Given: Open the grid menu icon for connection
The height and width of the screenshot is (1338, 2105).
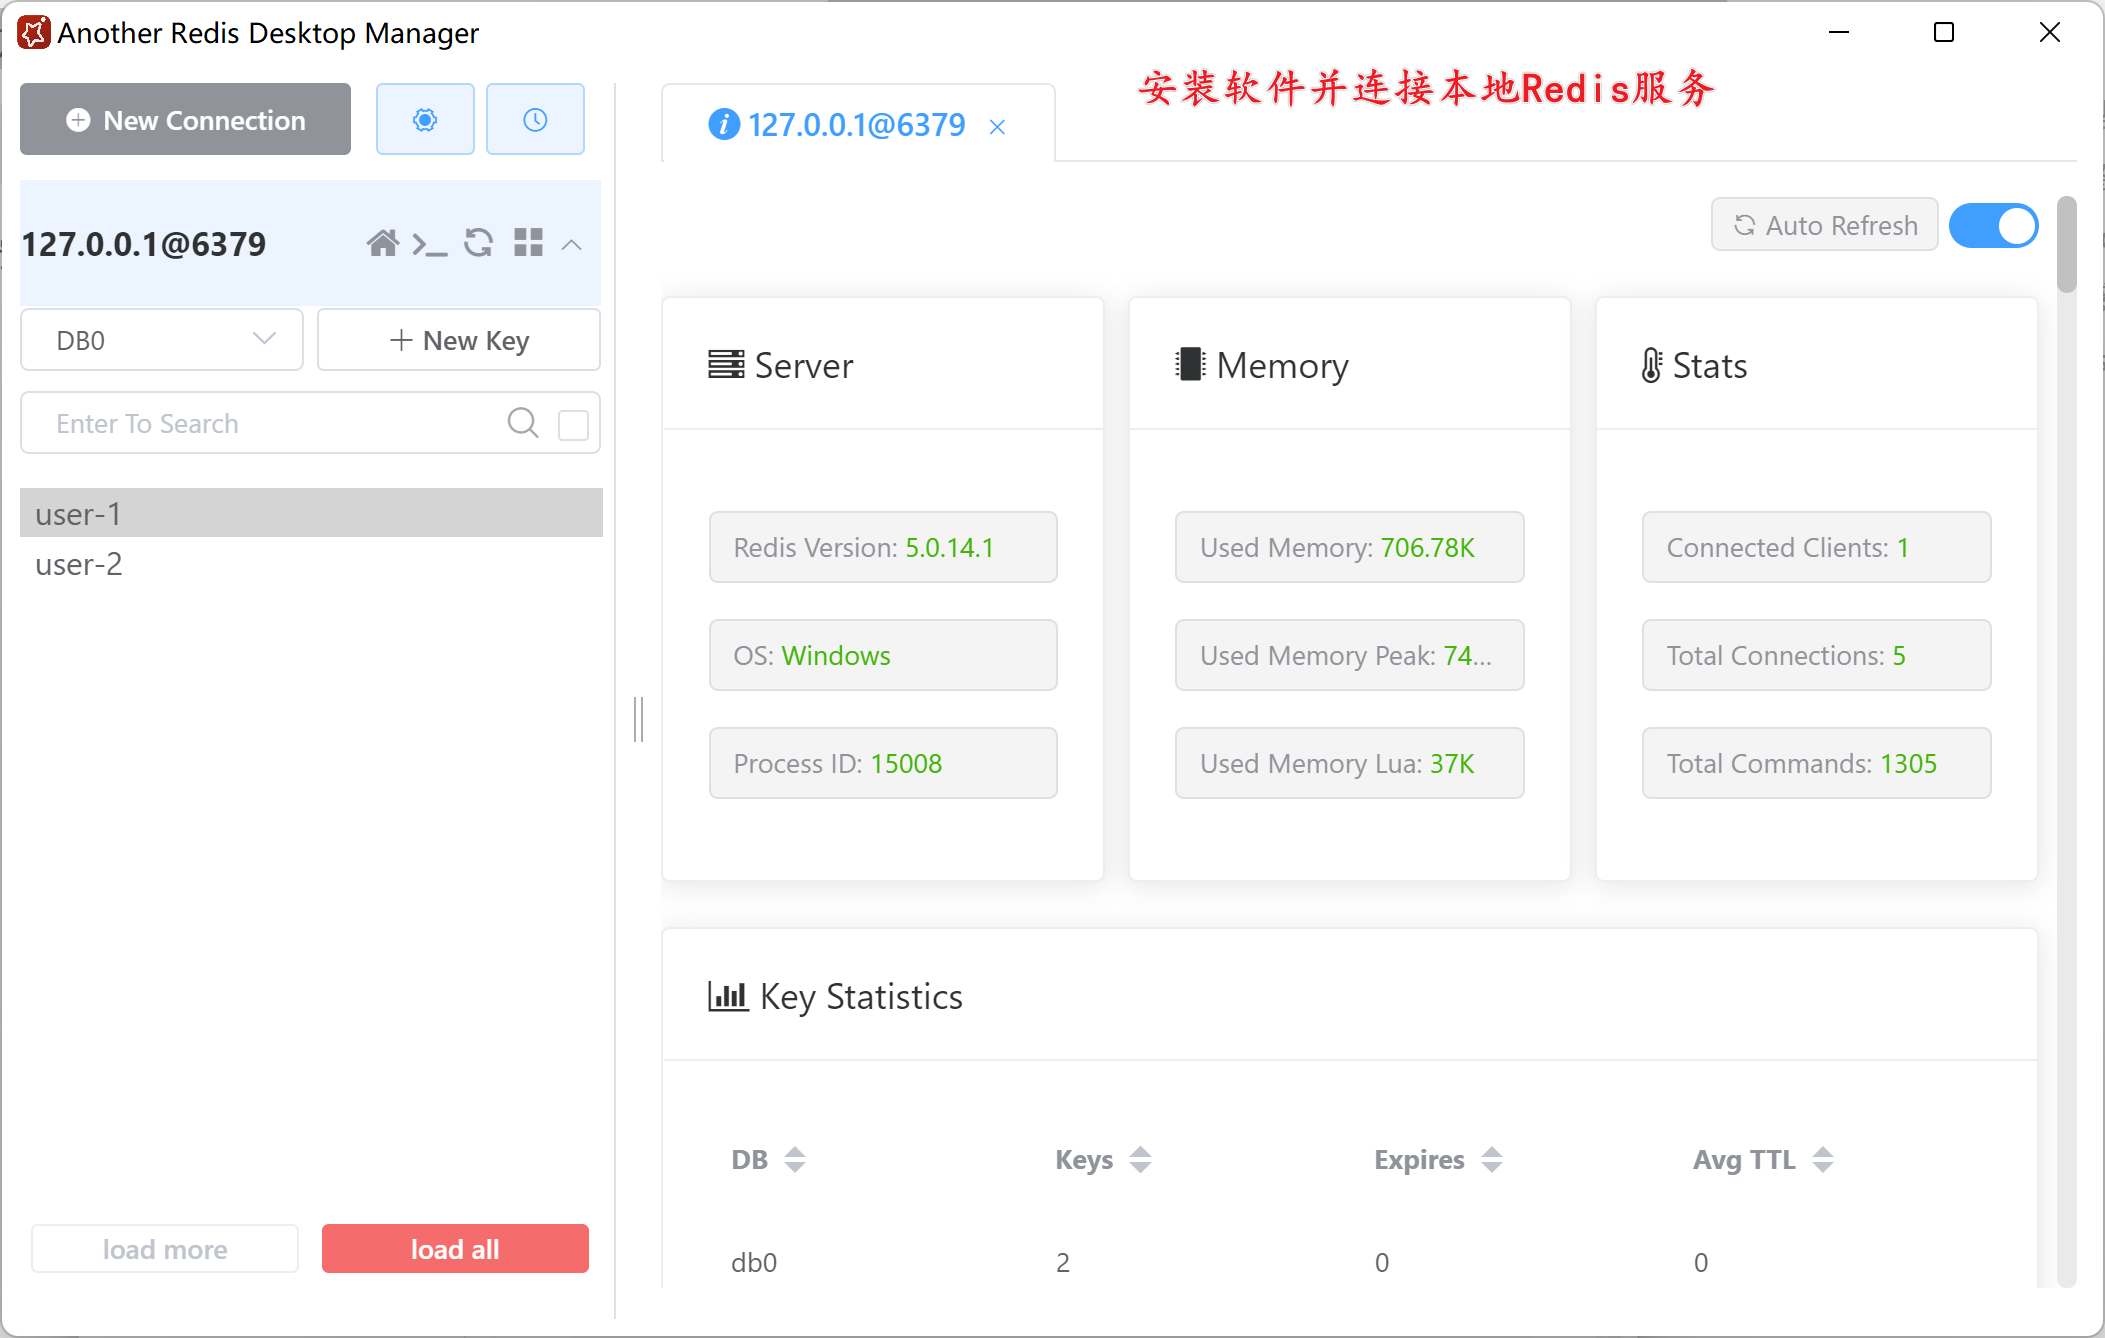Looking at the screenshot, I should pyautogui.click(x=528, y=243).
